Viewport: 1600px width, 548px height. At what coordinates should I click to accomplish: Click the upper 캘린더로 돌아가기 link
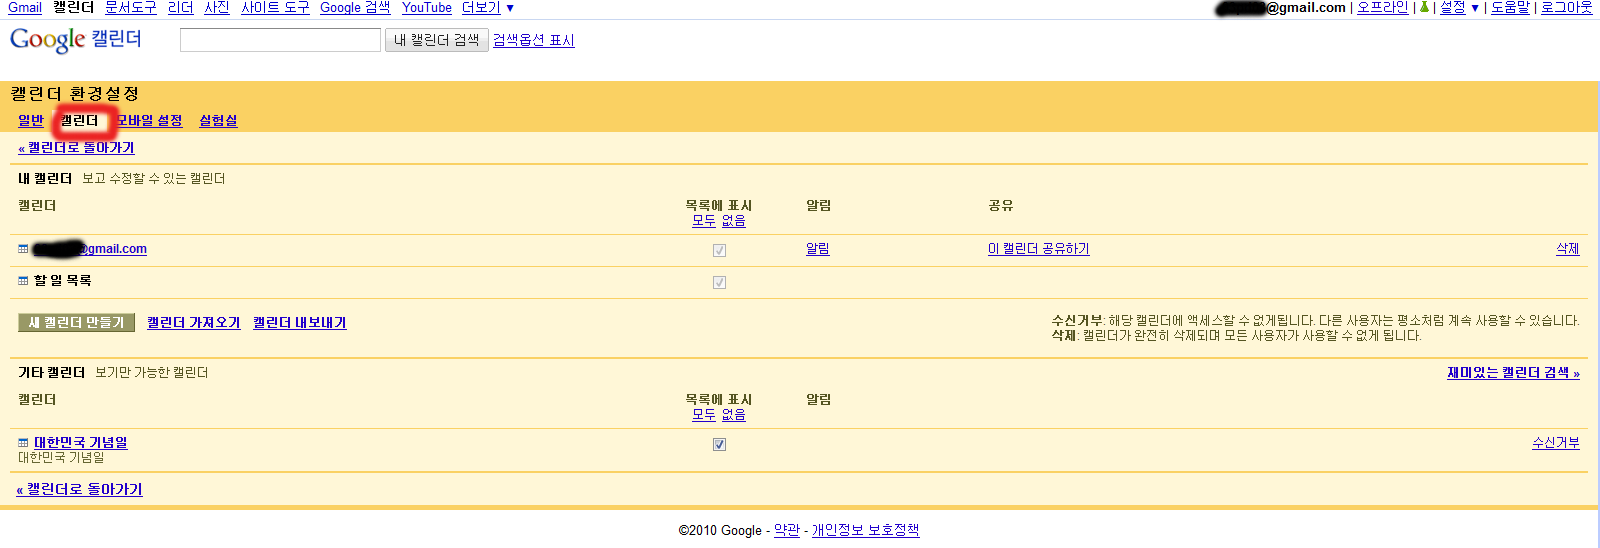coord(76,147)
